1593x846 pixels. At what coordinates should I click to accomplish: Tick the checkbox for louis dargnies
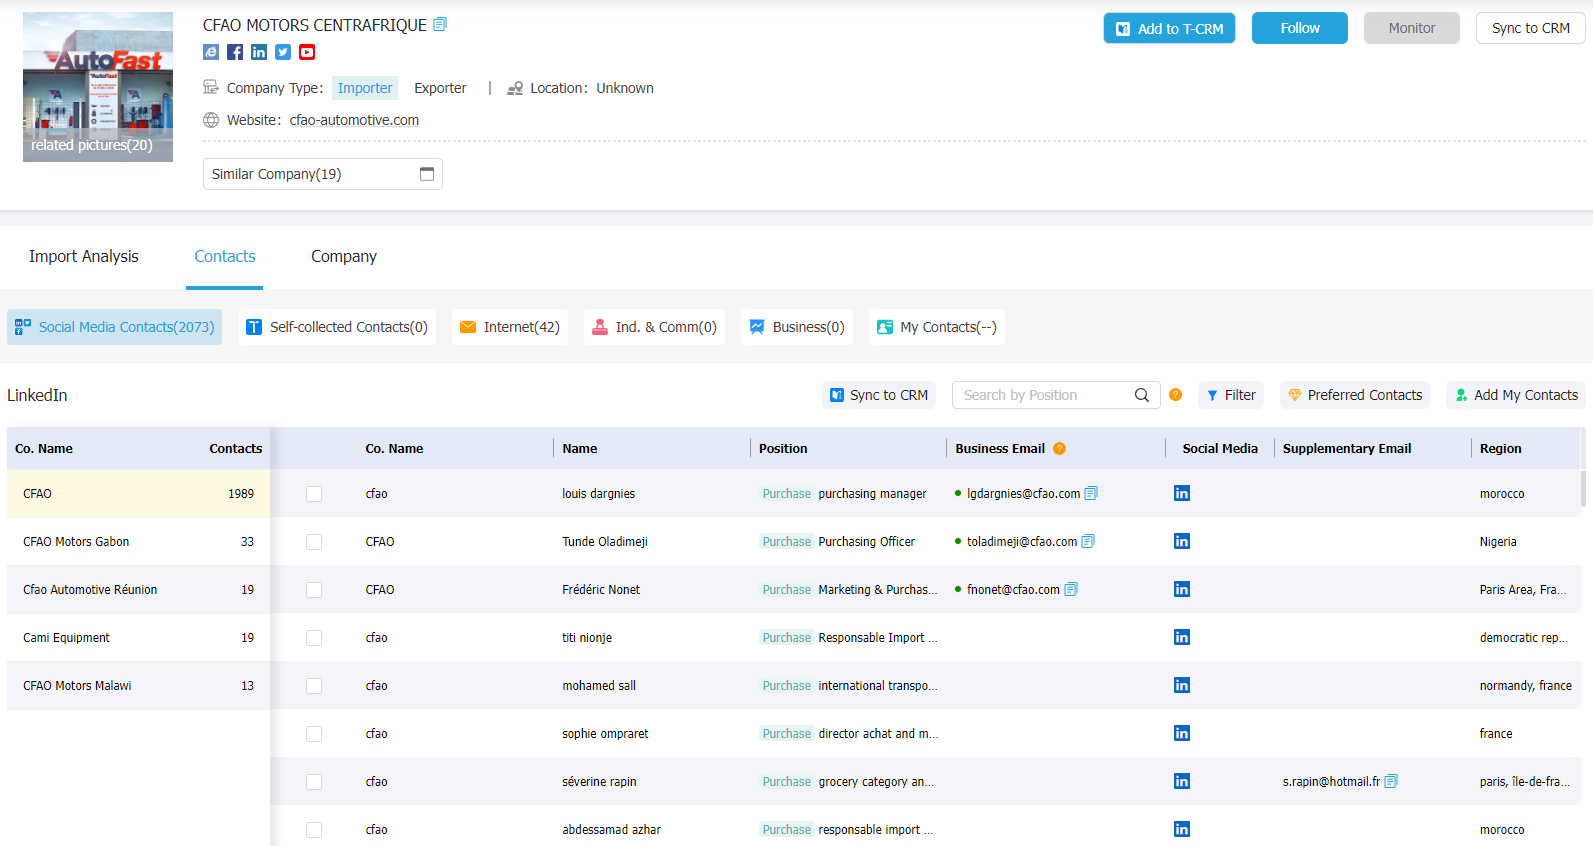point(314,494)
